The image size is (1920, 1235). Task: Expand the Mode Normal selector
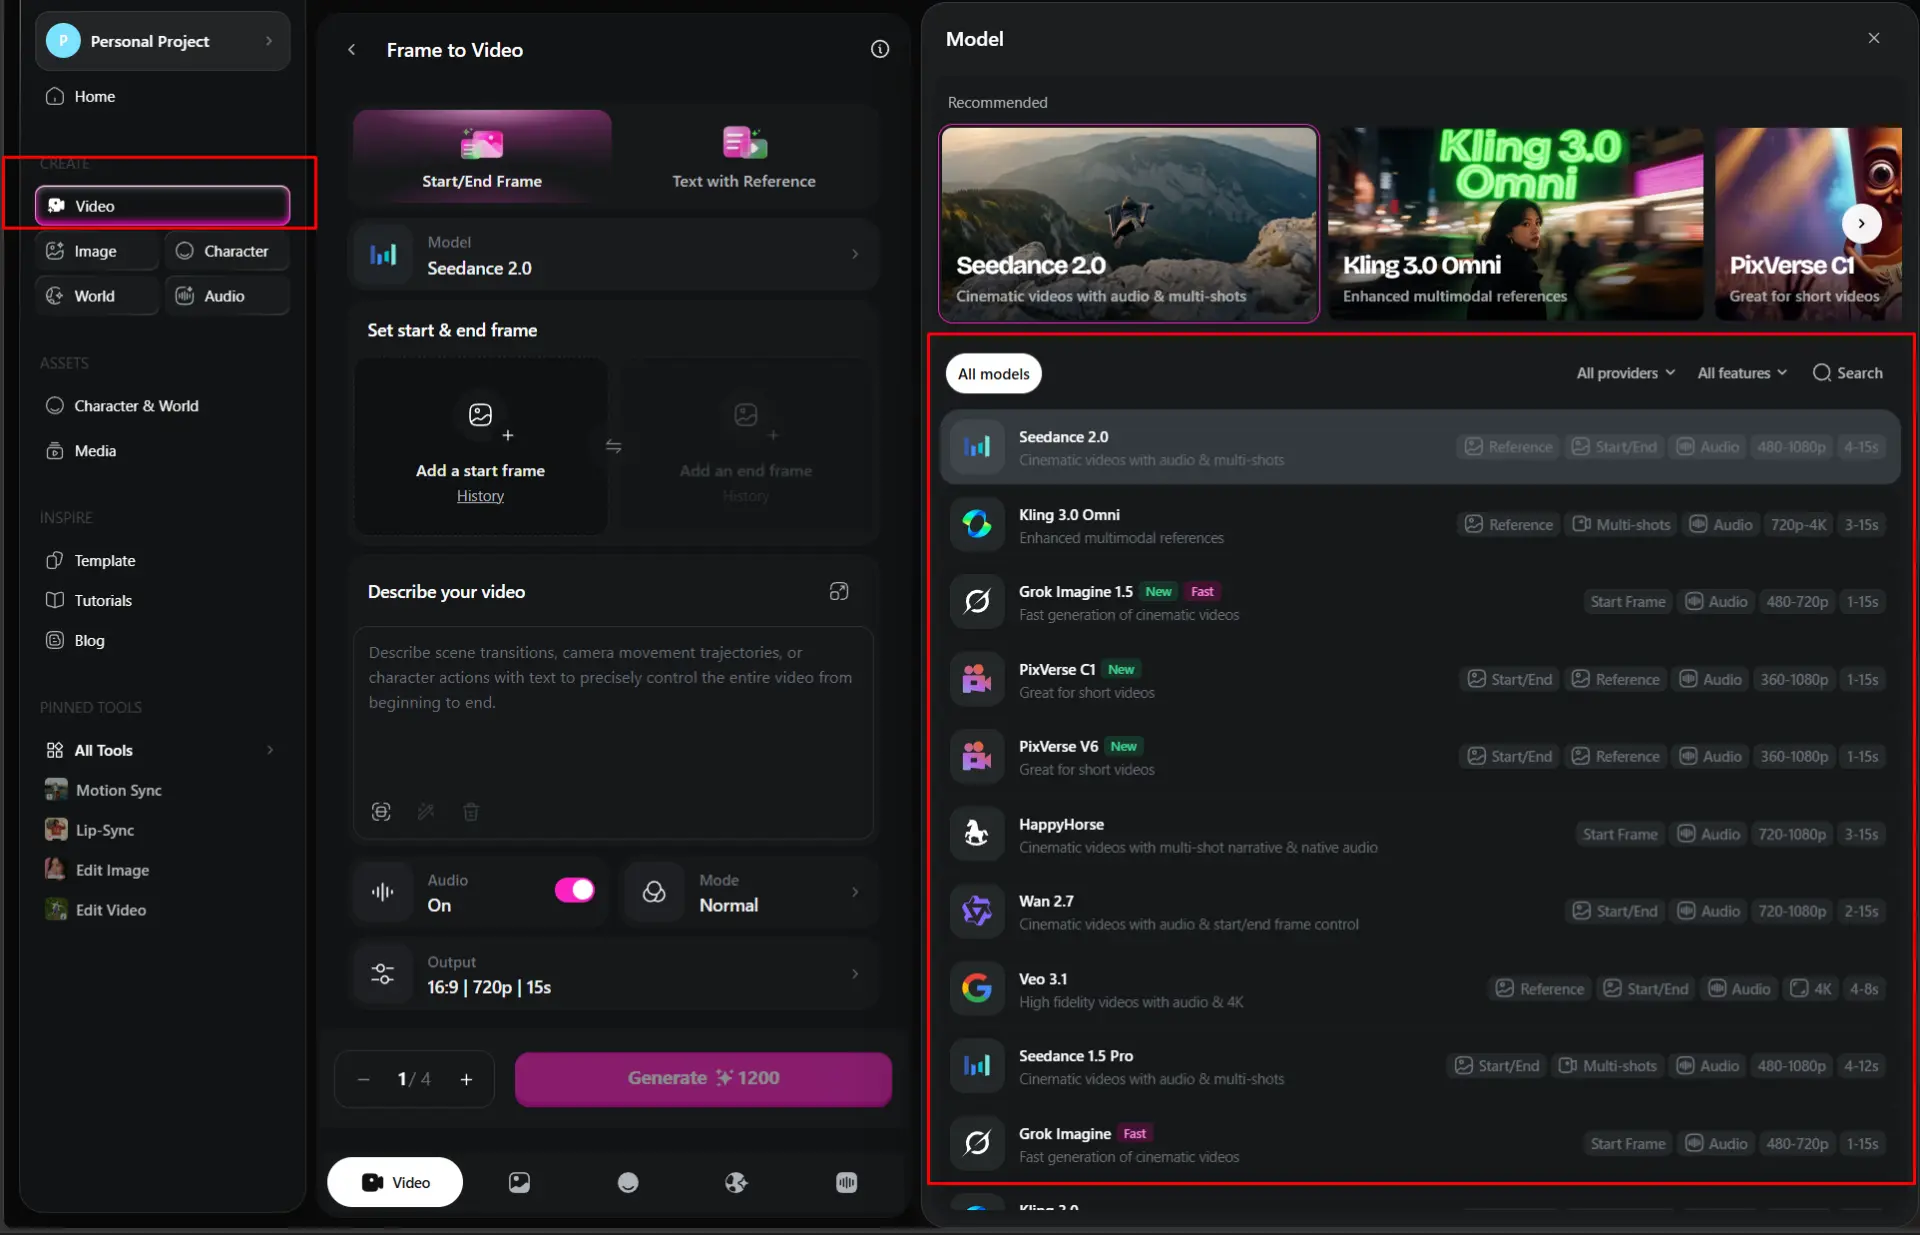(x=750, y=892)
